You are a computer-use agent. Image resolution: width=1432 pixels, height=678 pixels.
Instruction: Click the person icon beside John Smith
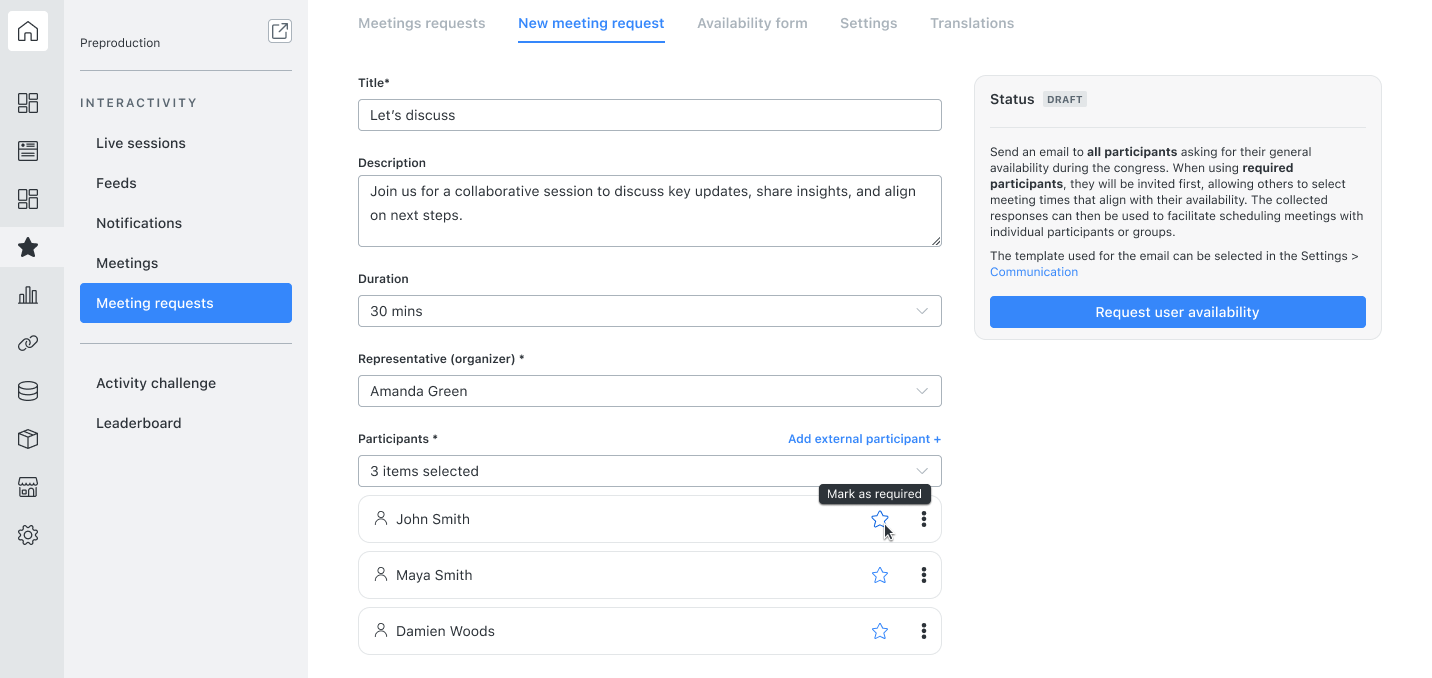[380, 518]
